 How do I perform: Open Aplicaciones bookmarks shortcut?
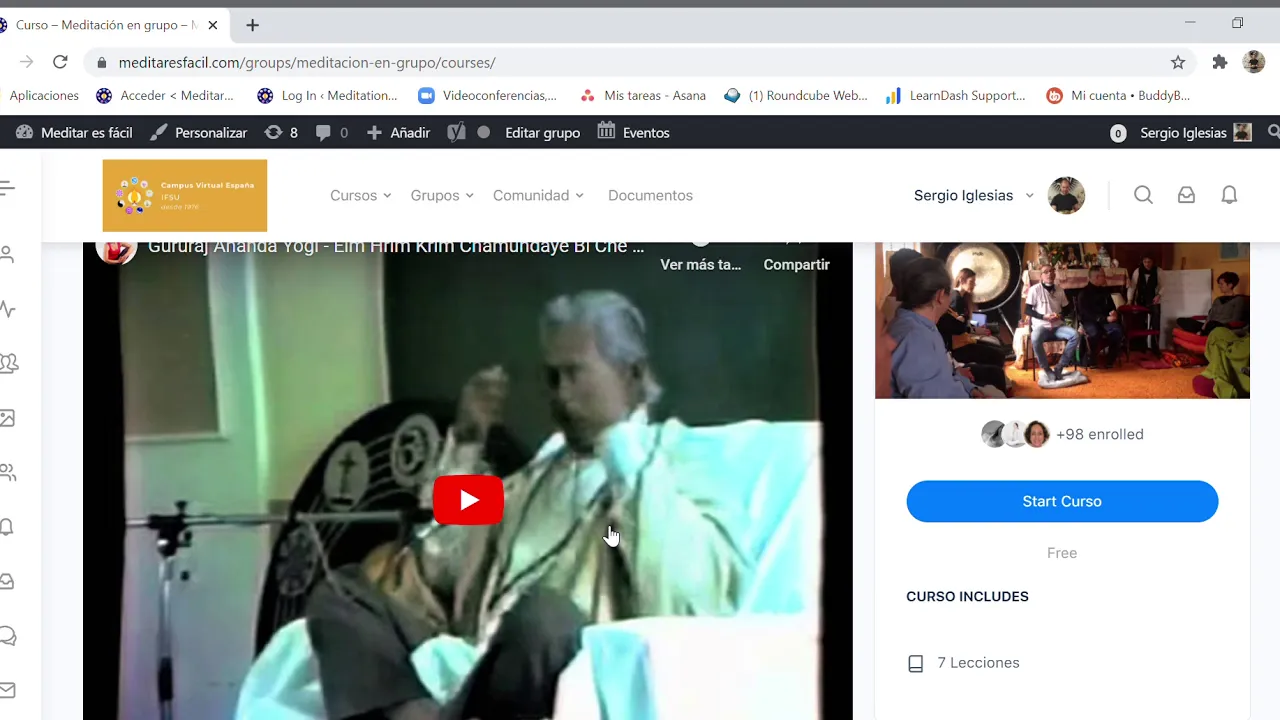[44, 96]
